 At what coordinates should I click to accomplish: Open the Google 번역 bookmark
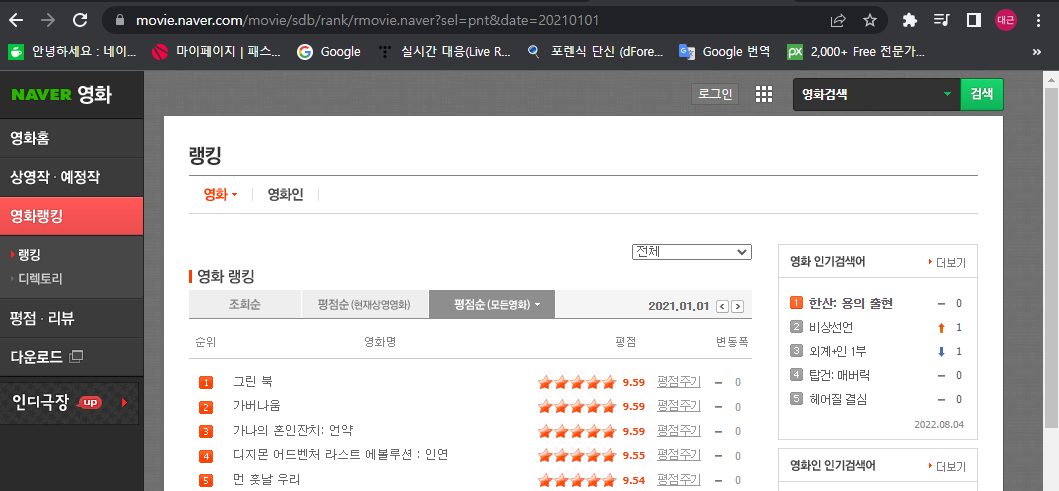(x=725, y=51)
